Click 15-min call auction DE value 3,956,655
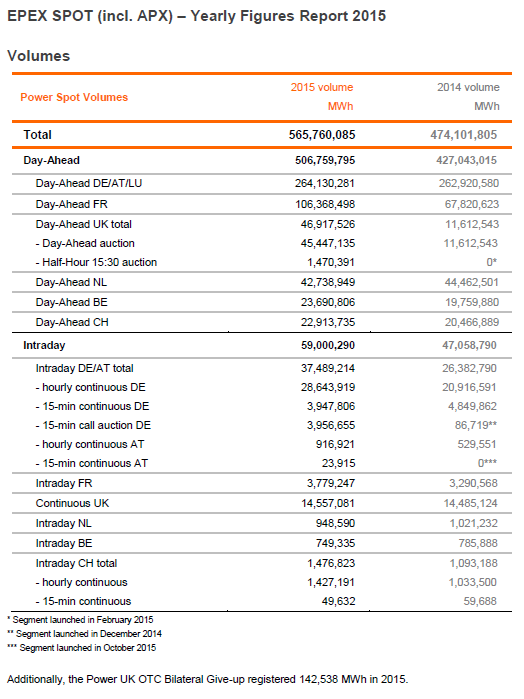524x699 pixels. pos(331,425)
